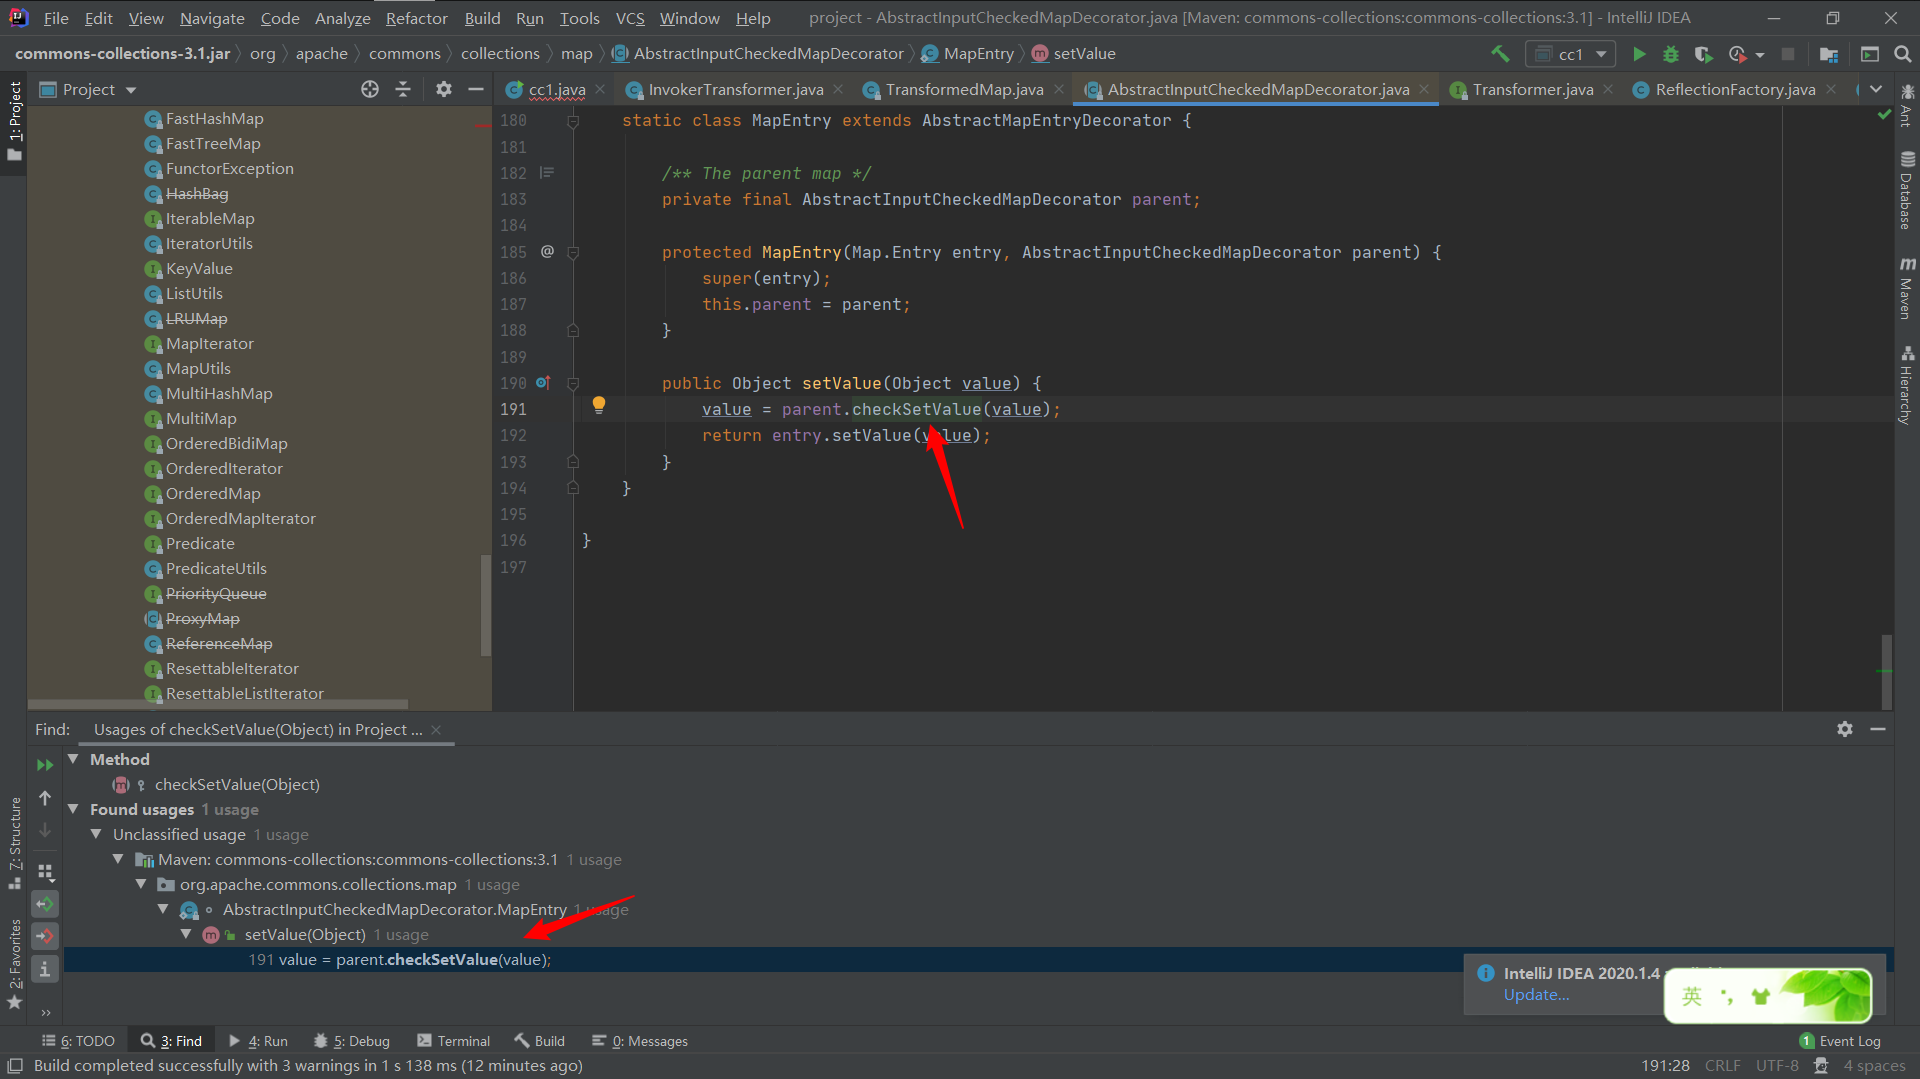
Task: Toggle the 2: Favorites tool window button
Action: (x=14, y=965)
